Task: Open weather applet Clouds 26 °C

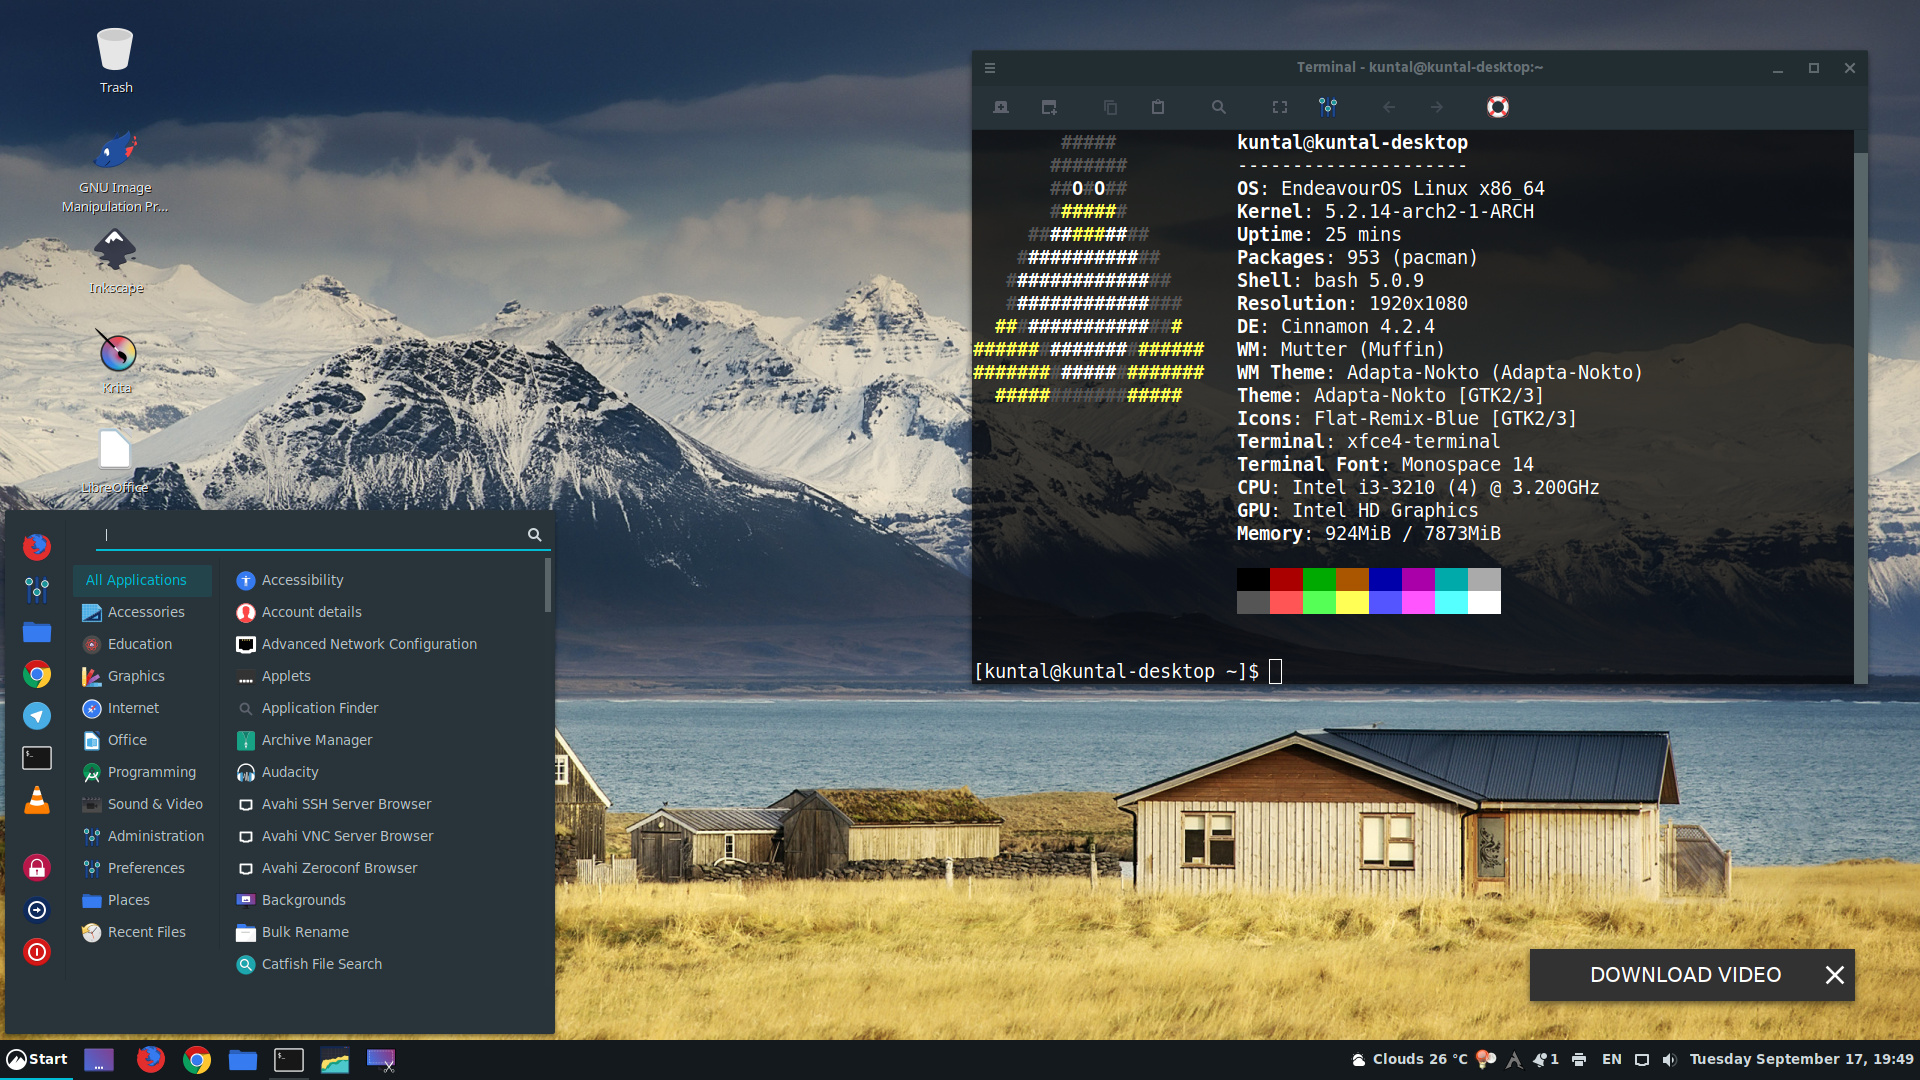Action: pyautogui.click(x=1411, y=1060)
